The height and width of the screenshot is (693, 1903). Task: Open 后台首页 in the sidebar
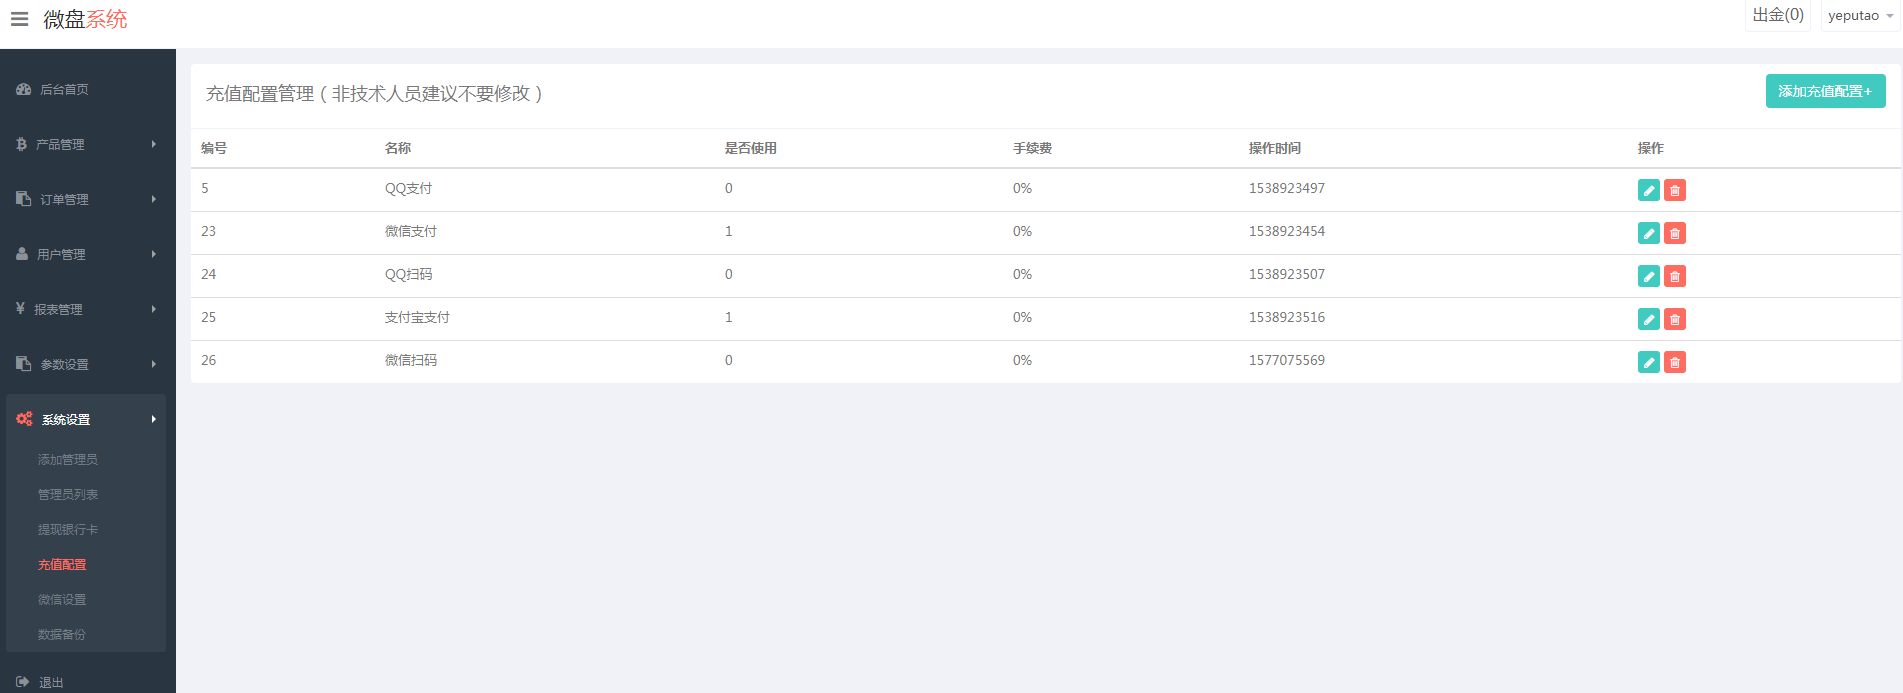pyautogui.click(x=64, y=89)
